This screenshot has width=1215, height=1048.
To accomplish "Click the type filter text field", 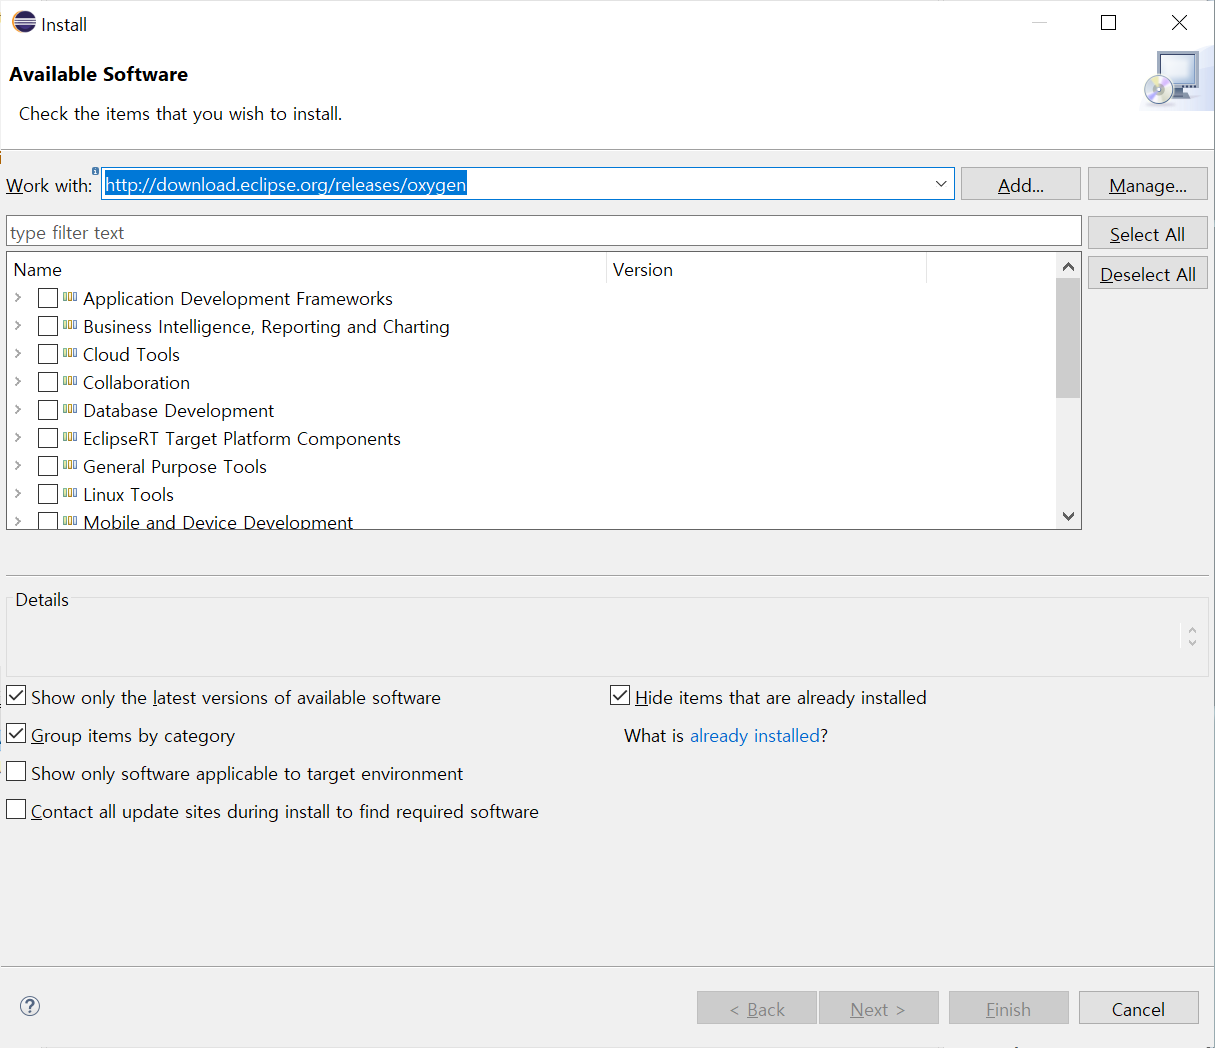I will coord(544,232).
